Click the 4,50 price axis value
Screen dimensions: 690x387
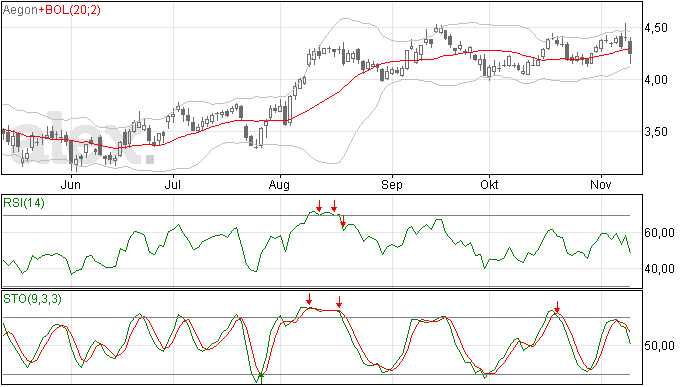[x=656, y=28]
